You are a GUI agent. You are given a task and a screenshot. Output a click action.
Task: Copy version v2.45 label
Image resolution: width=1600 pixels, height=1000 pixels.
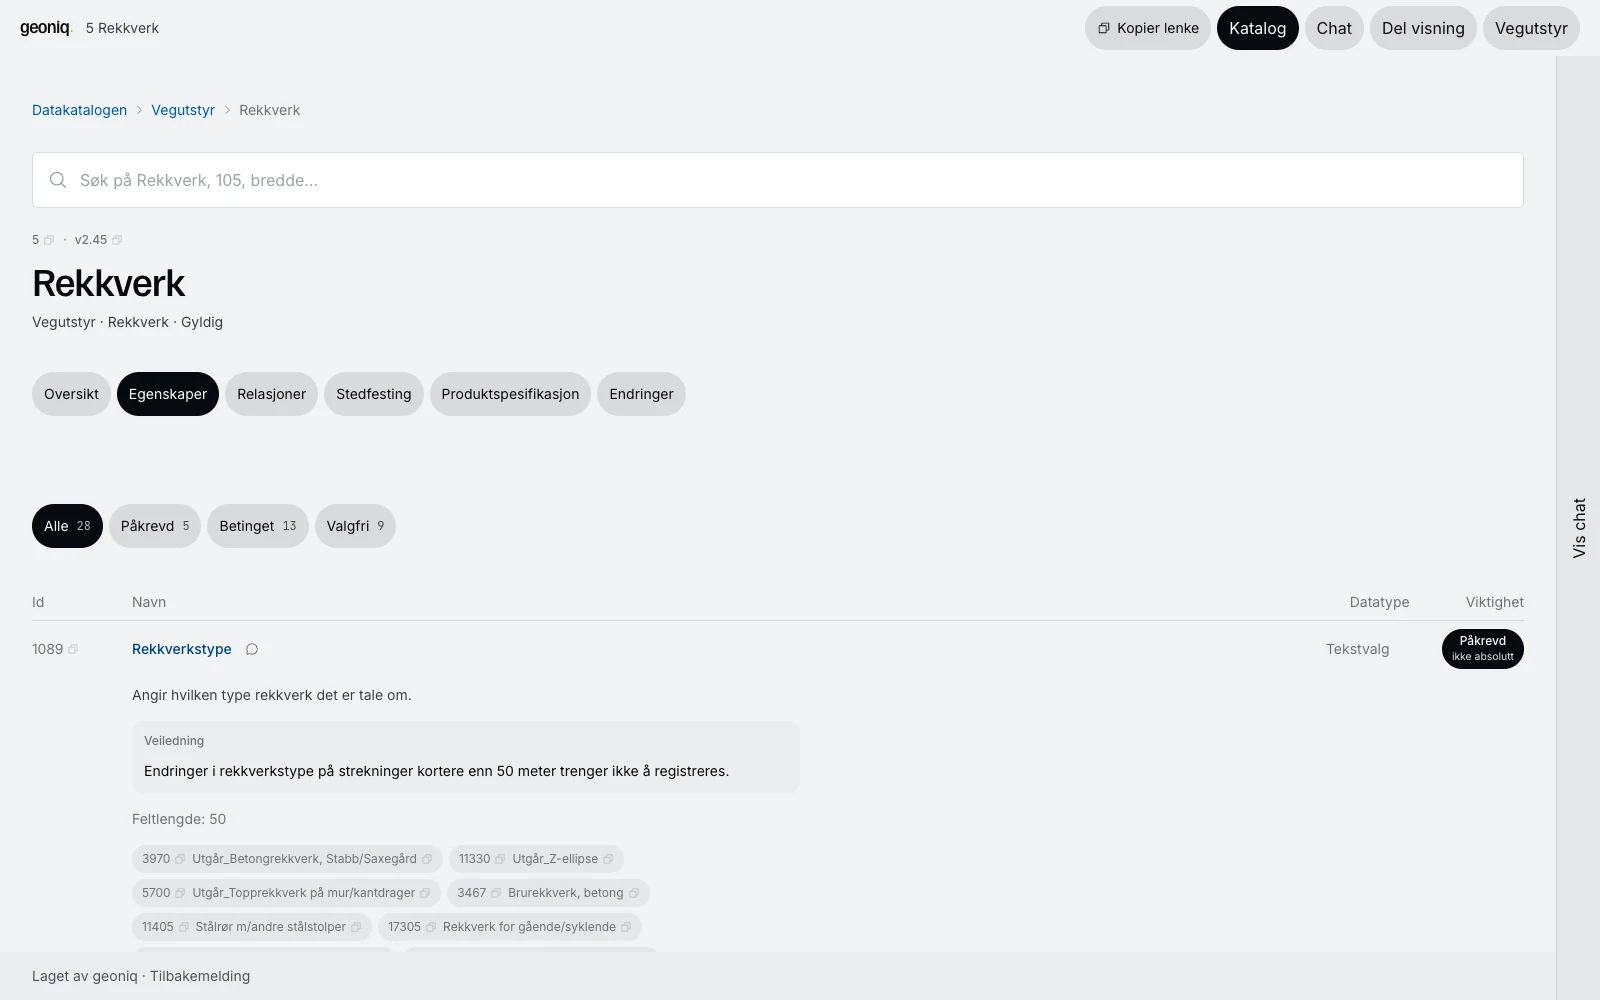click(x=117, y=240)
